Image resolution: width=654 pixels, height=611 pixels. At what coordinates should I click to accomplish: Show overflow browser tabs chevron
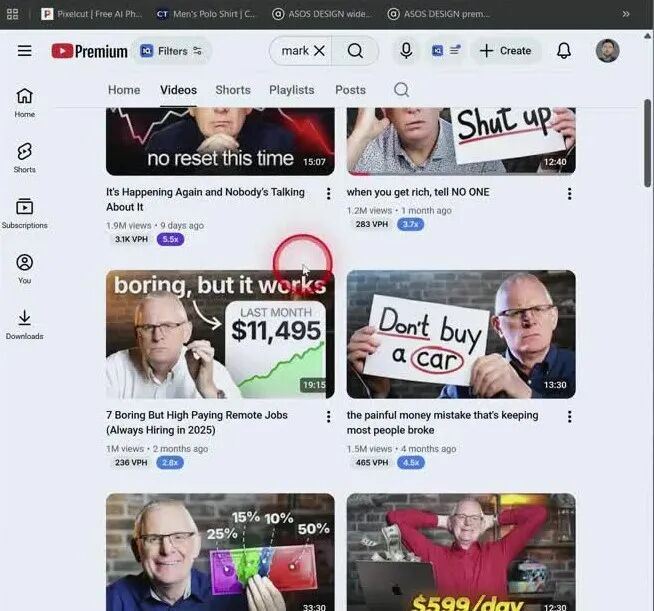click(626, 14)
